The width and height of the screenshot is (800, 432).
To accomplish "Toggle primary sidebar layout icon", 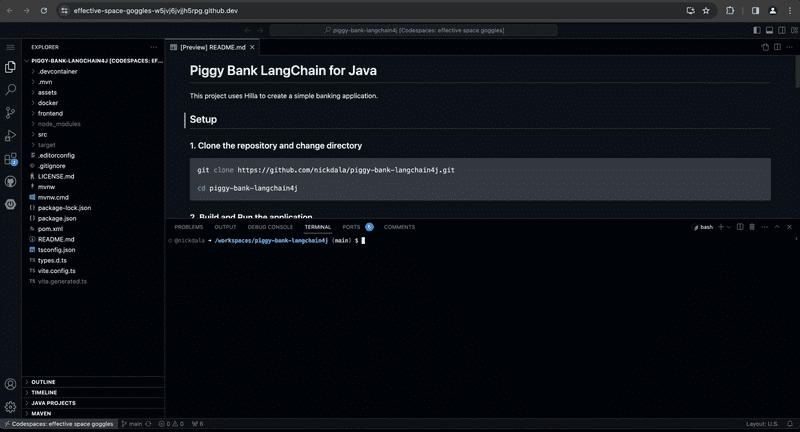I will (757, 31).
